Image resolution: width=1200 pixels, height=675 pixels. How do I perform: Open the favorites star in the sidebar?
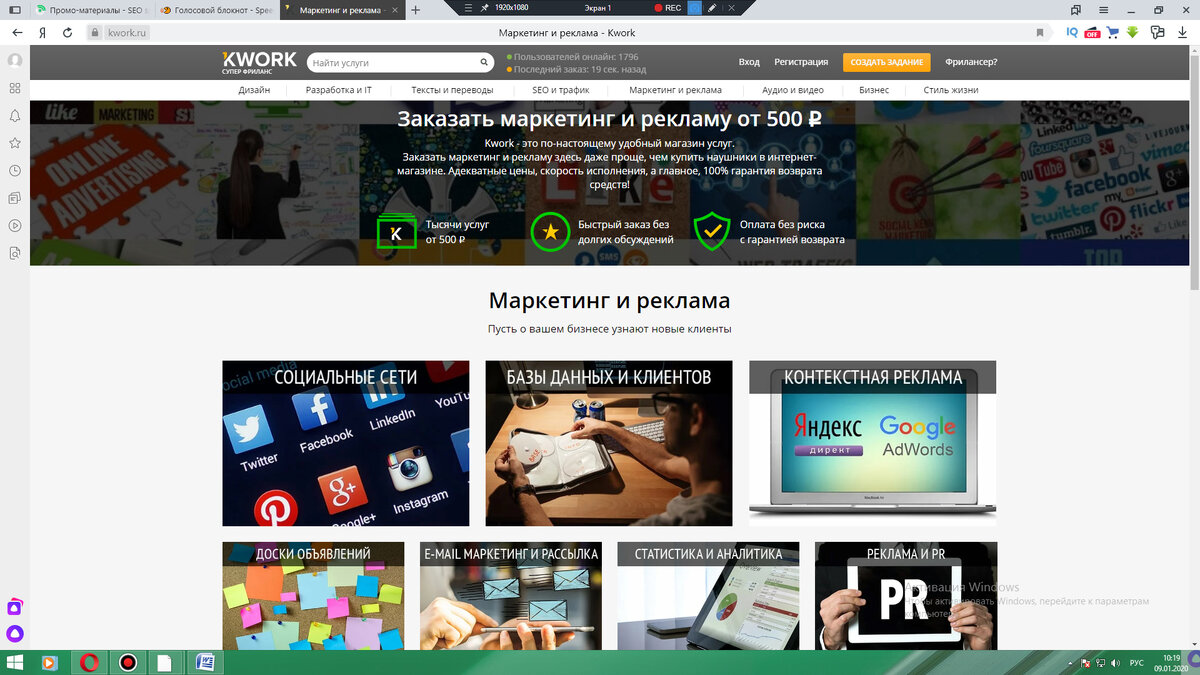coord(15,143)
